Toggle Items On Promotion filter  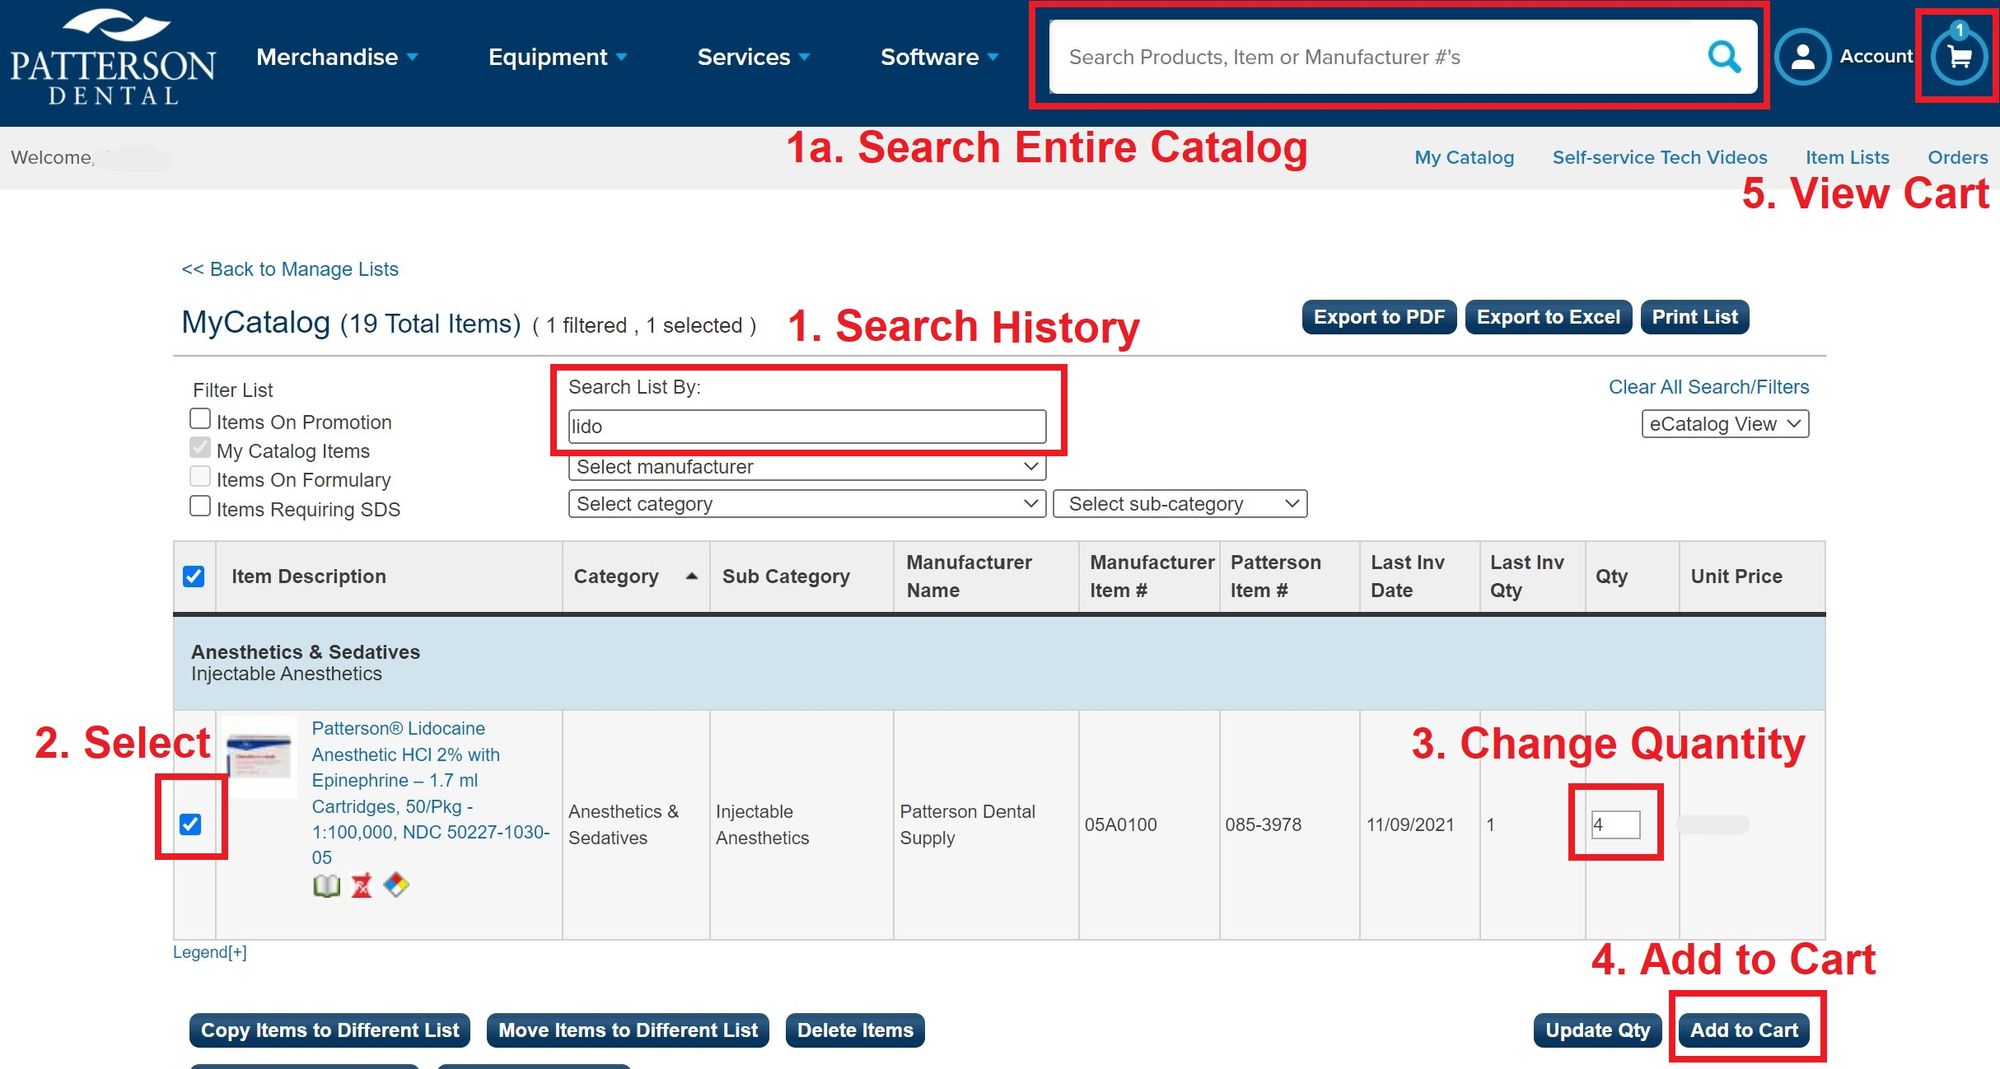point(200,419)
